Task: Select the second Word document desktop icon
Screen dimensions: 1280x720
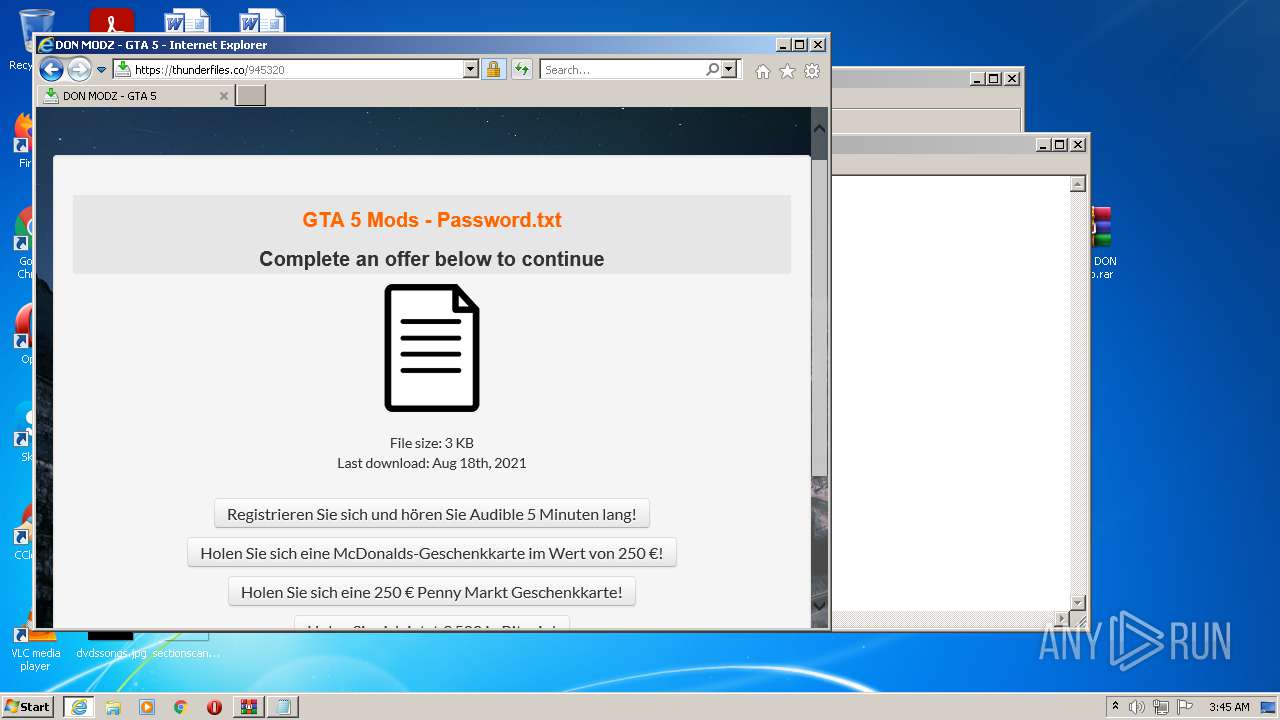Action: click(x=261, y=20)
